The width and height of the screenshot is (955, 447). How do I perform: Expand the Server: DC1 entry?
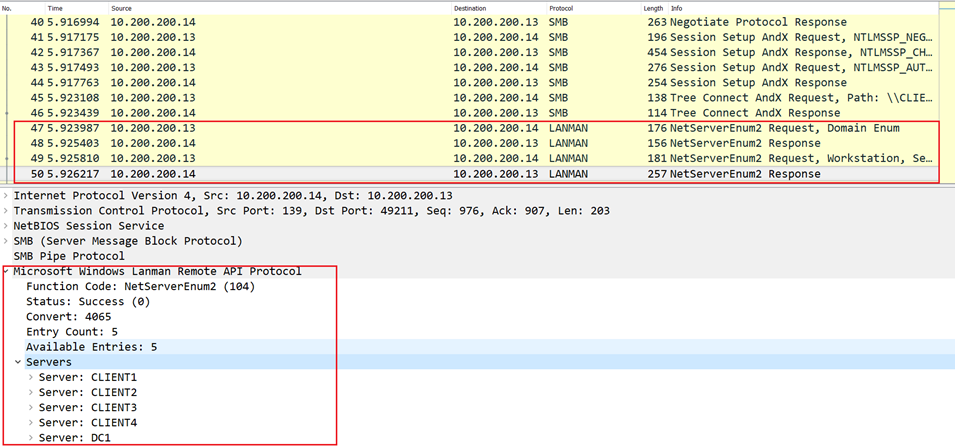click(x=31, y=437)
